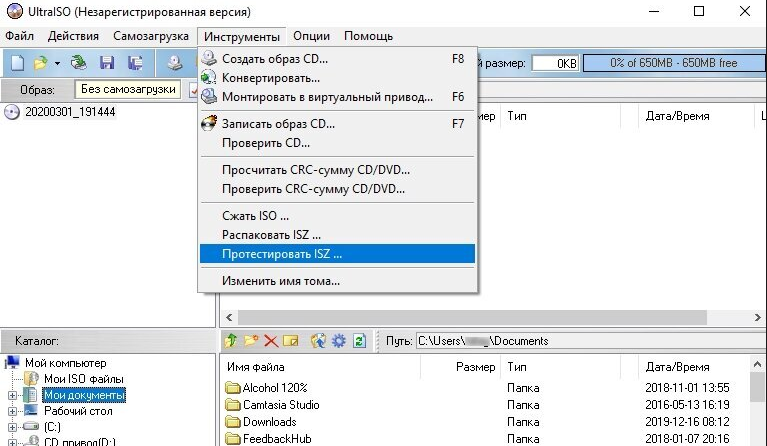
Task: Select Мой компьютер tree node
Action: [66, 363]
